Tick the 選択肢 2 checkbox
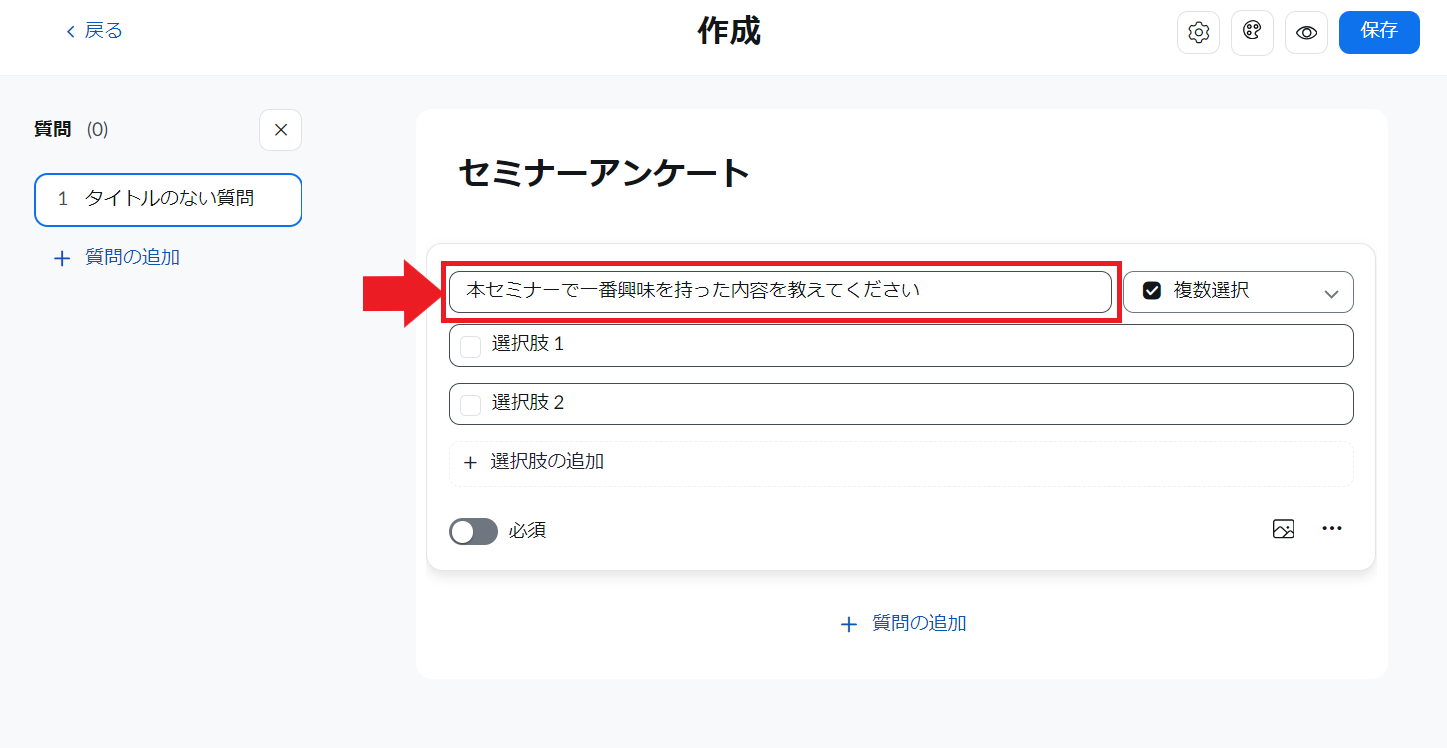The width and height of the screenshot is (1447, 748). tap(470, 405)
